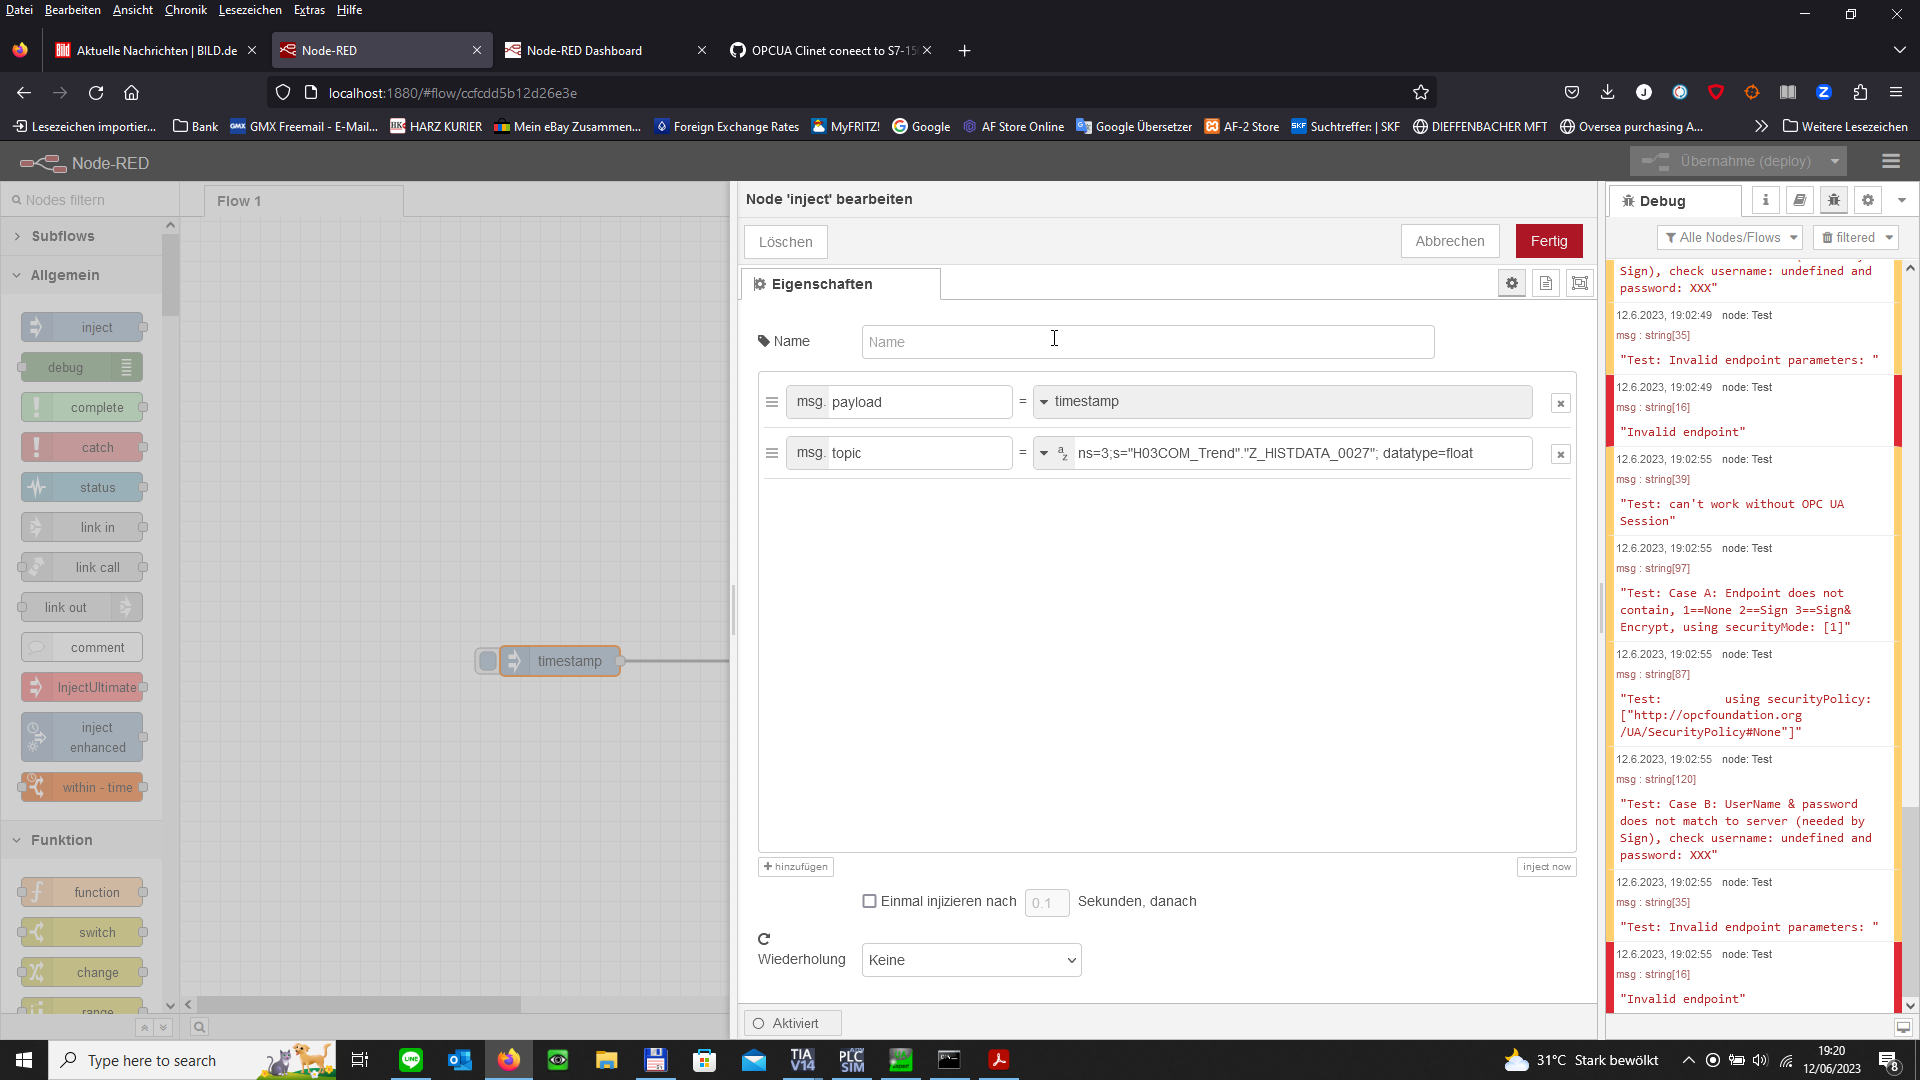This screenshot has width=1920, height=1080.
Task: Select the function node in the Funktion section
Action: point(82,891)
